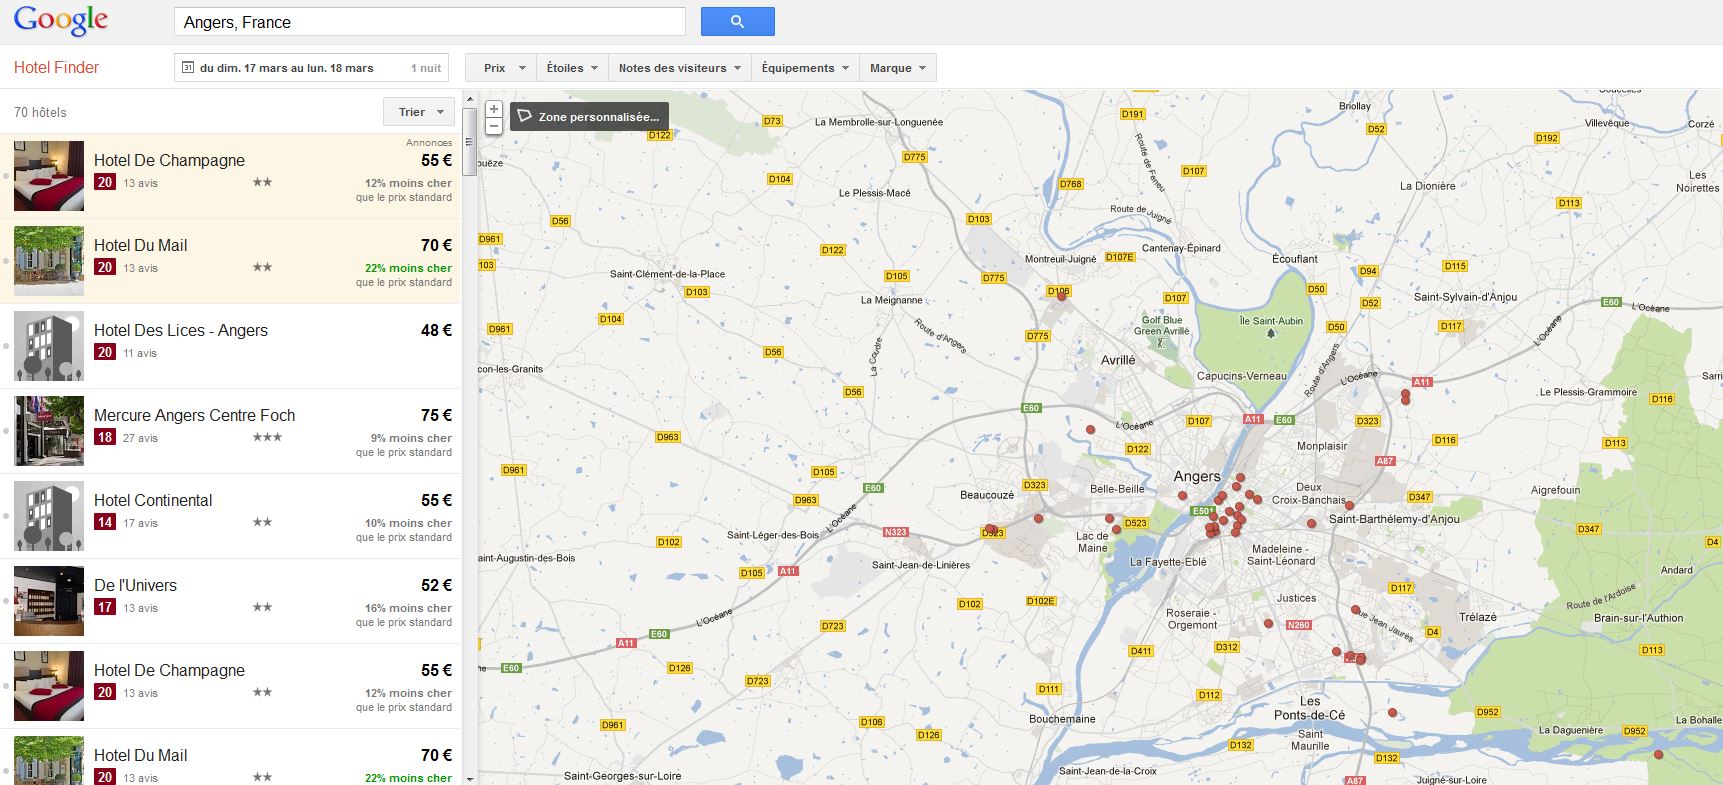The width and height of the screenshot is (1723, 785).
Task: Click the Google logo
Action: point(61,20)
